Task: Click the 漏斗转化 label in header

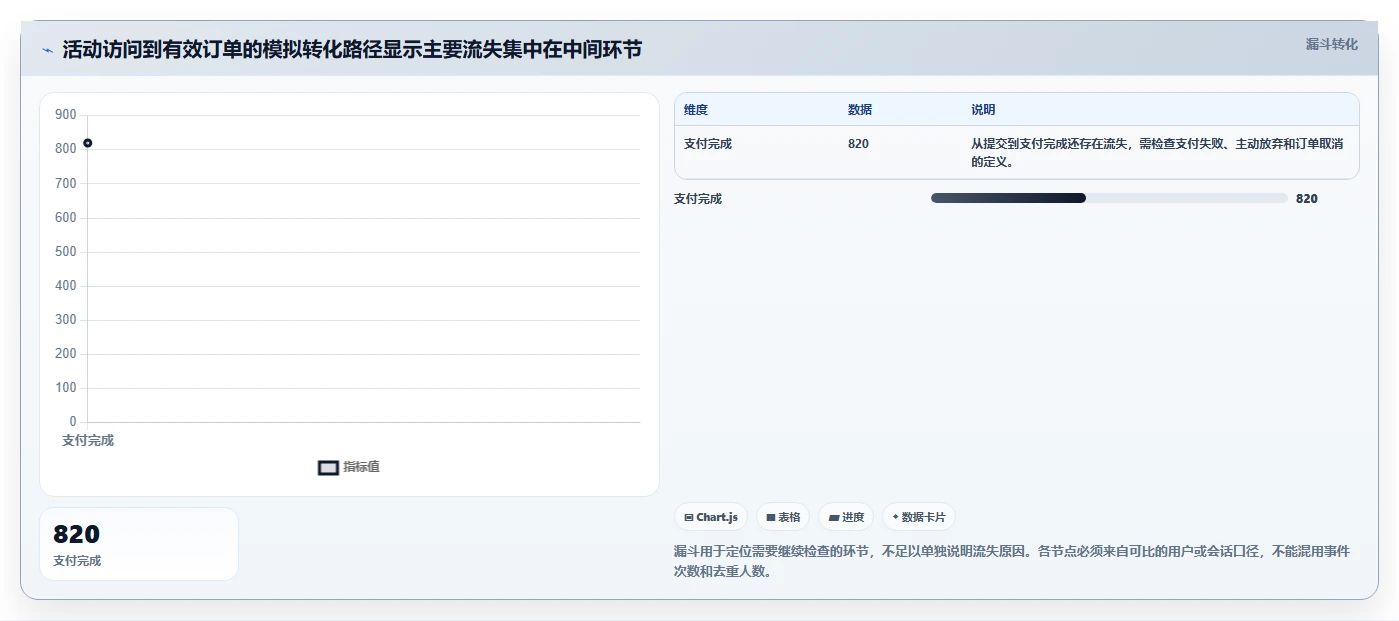Action: [x=1331, y=44]
